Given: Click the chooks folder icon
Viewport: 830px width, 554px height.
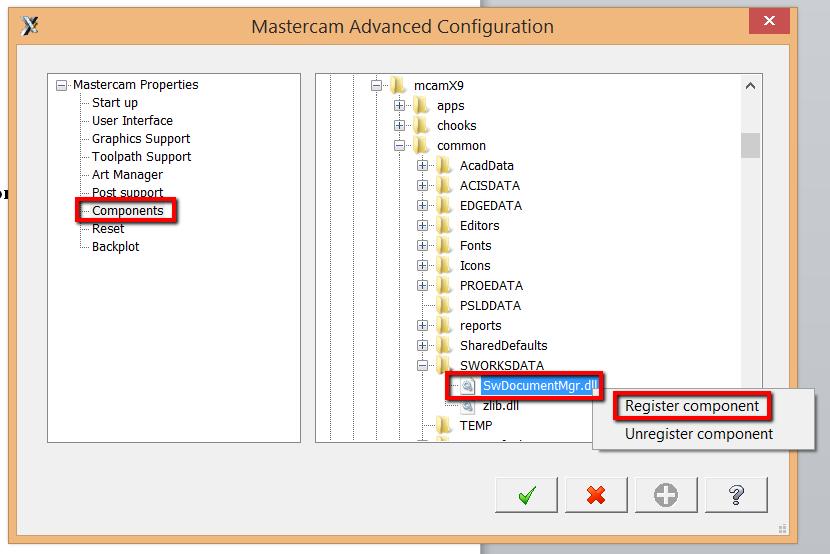Looking at the screenshot, I should (421, 125).
